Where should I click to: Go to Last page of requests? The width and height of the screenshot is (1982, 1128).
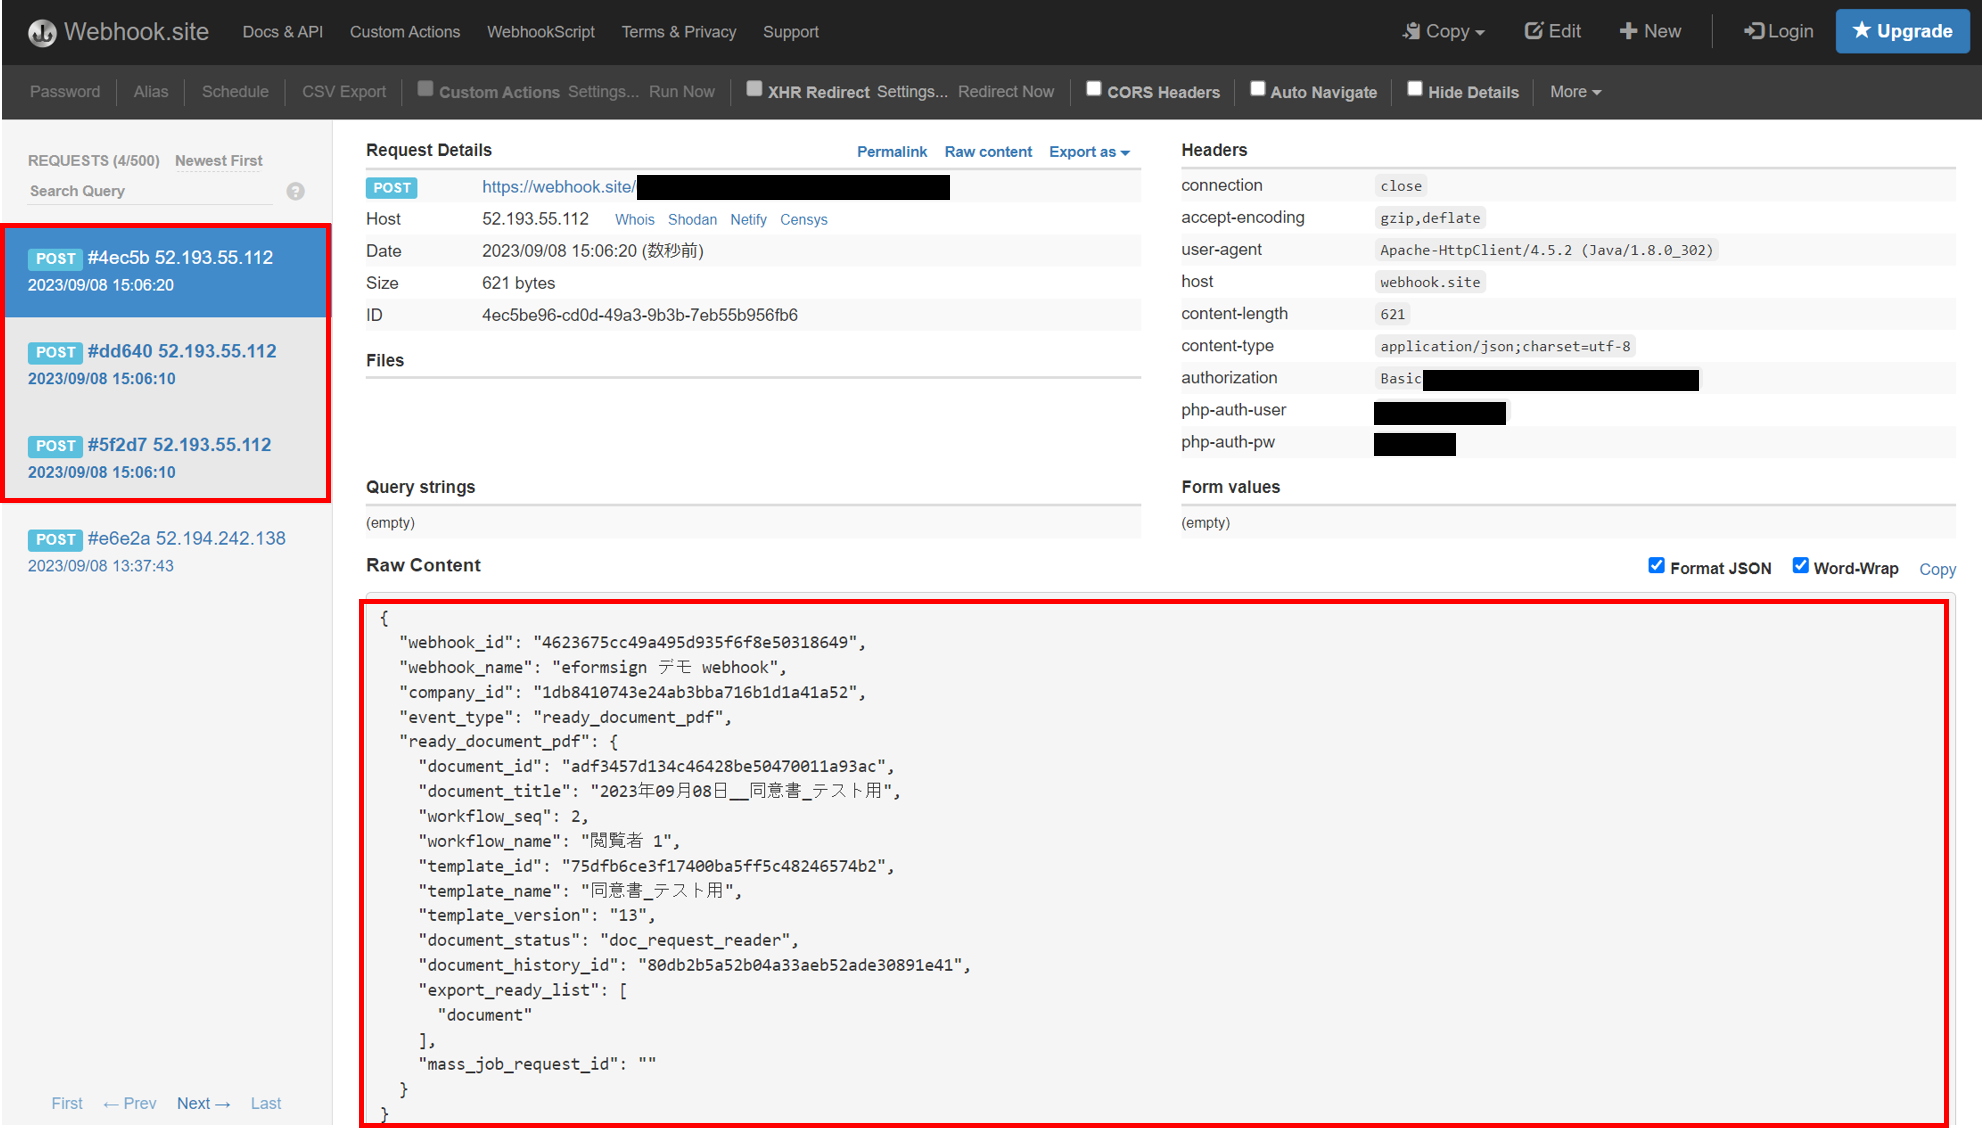pyautogui.click(x=266, y=1104)
